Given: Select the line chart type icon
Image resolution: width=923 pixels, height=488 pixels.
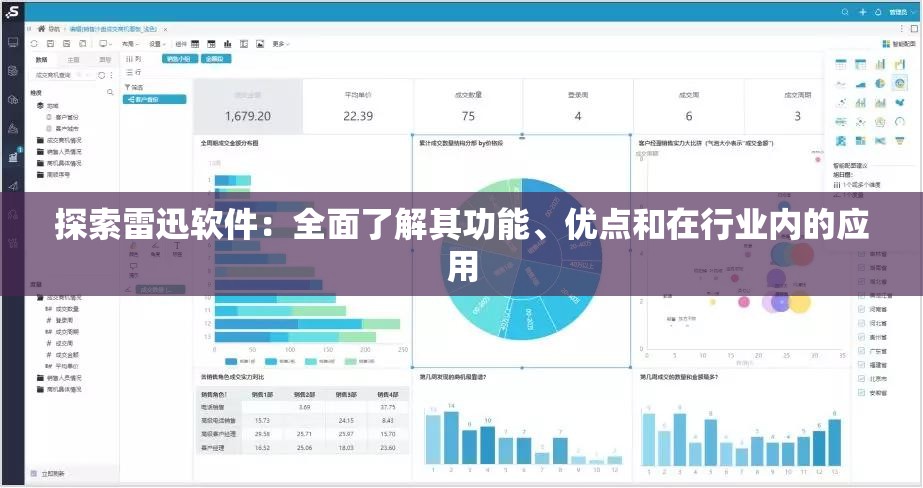Looking at the screenshot, I should (841, 84).
